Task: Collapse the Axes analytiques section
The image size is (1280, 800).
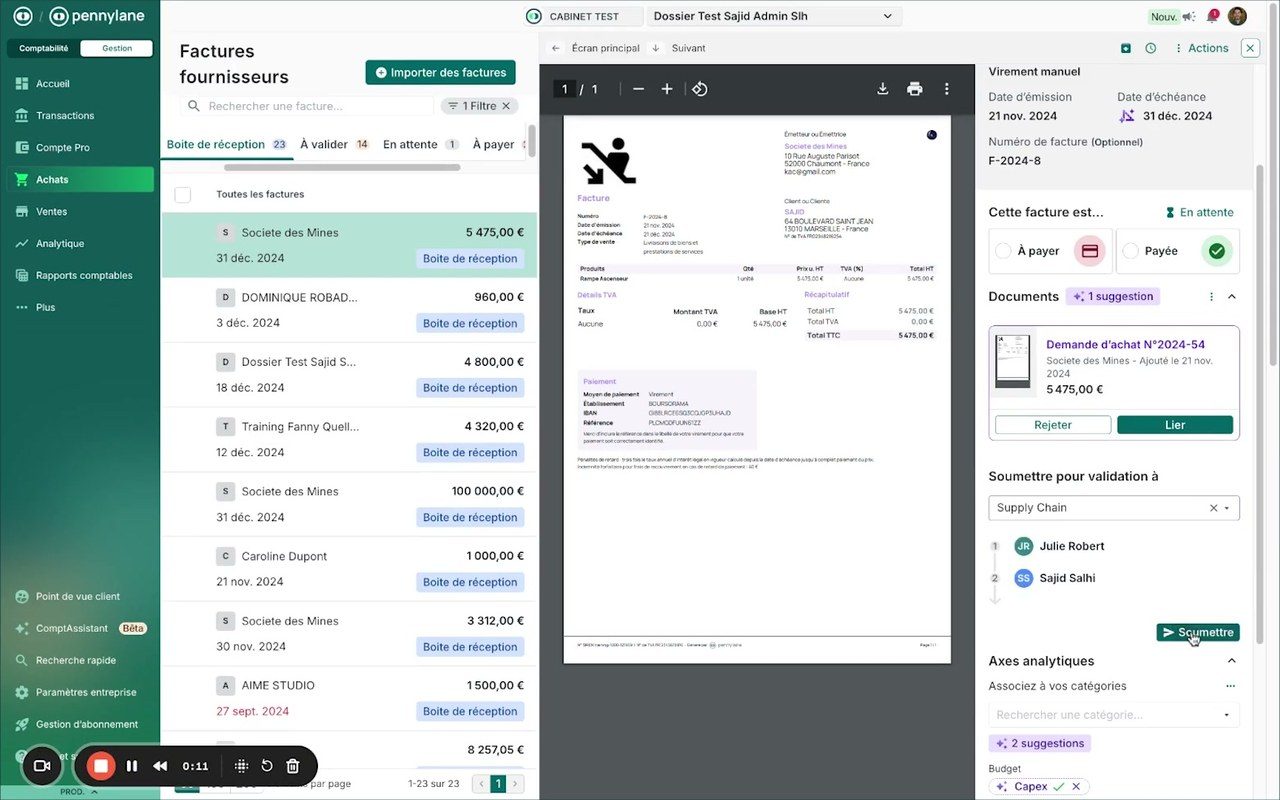Action: 1231,661
